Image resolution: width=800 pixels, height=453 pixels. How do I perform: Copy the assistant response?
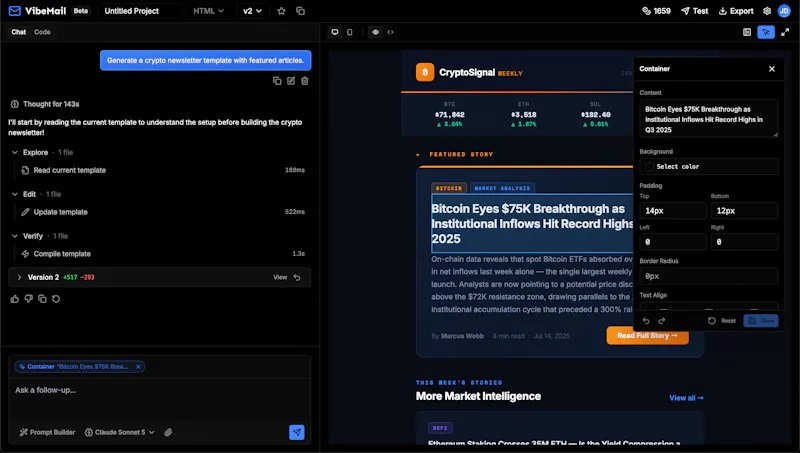42,299
